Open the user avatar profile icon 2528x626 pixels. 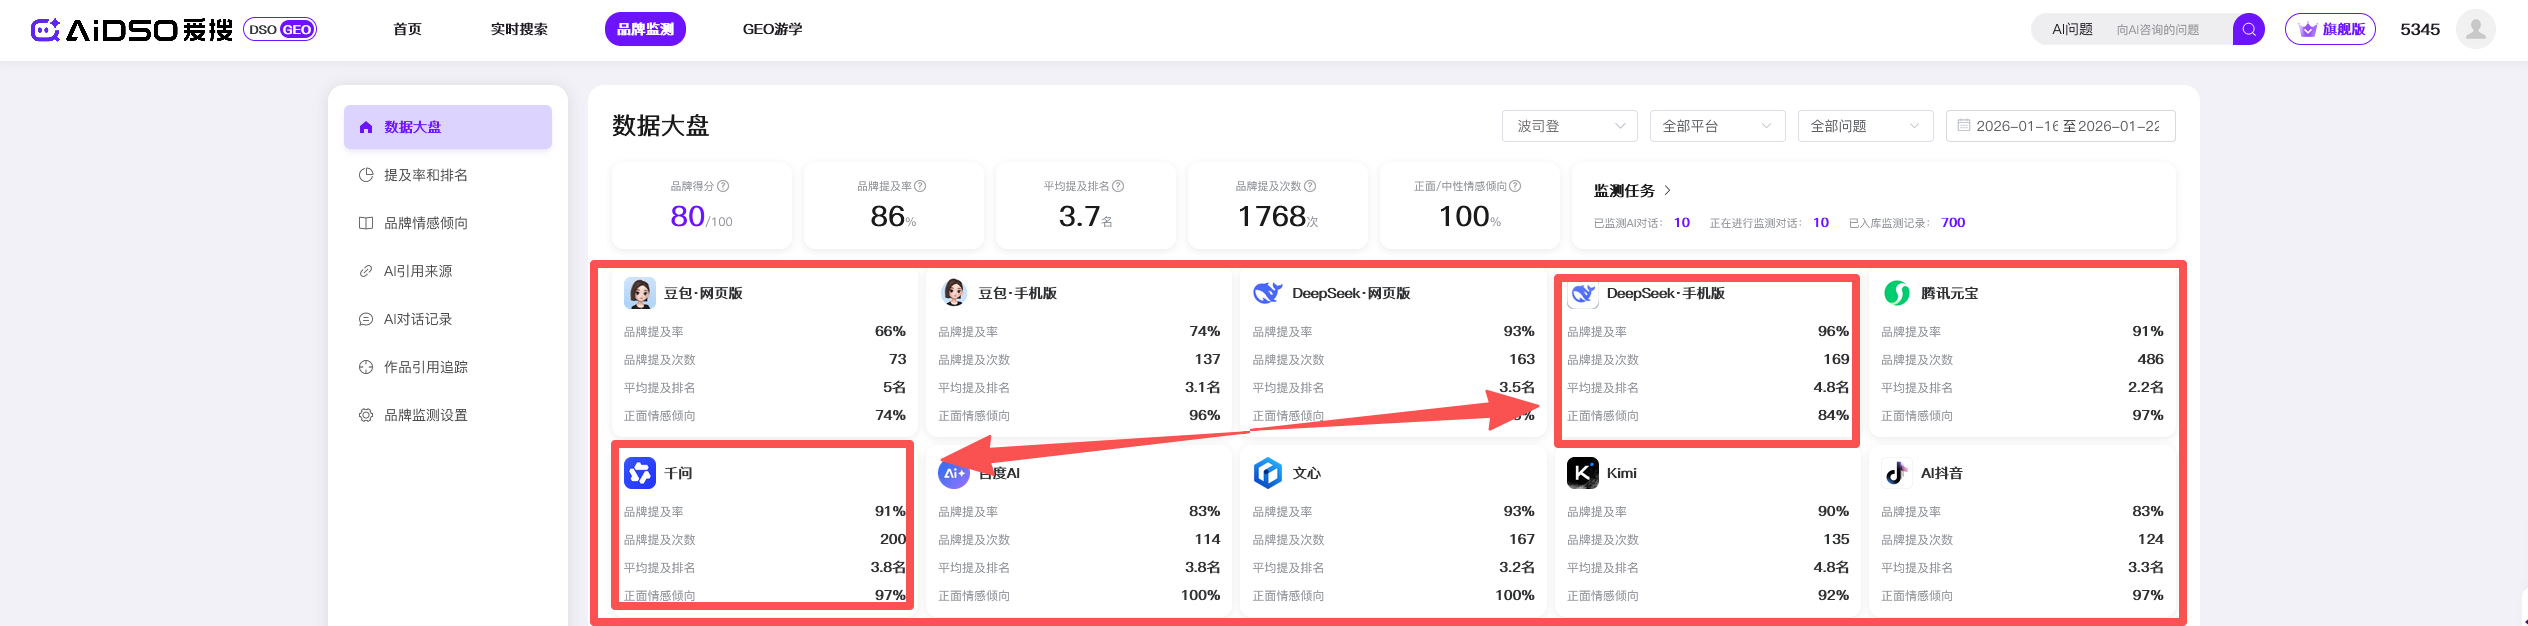(2475, 30)
